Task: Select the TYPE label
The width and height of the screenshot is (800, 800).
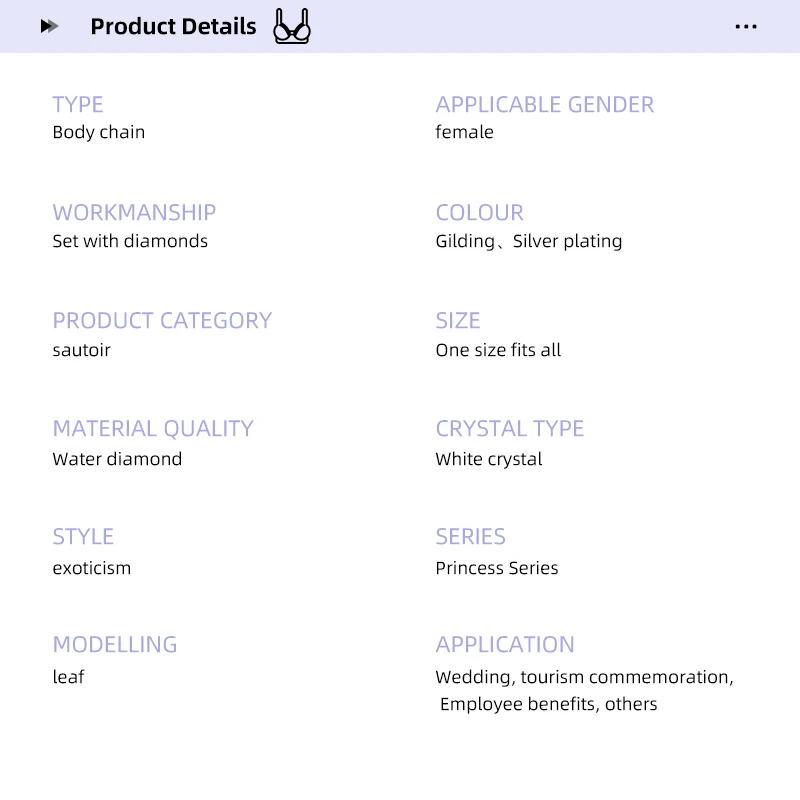Action: [78, 104]
